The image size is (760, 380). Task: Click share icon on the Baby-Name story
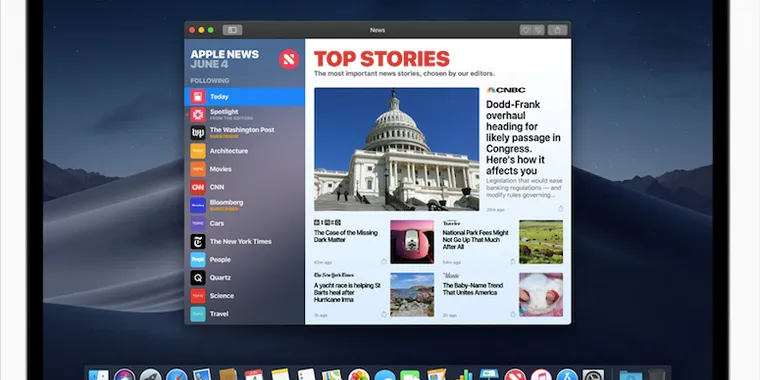coord(512,315)
